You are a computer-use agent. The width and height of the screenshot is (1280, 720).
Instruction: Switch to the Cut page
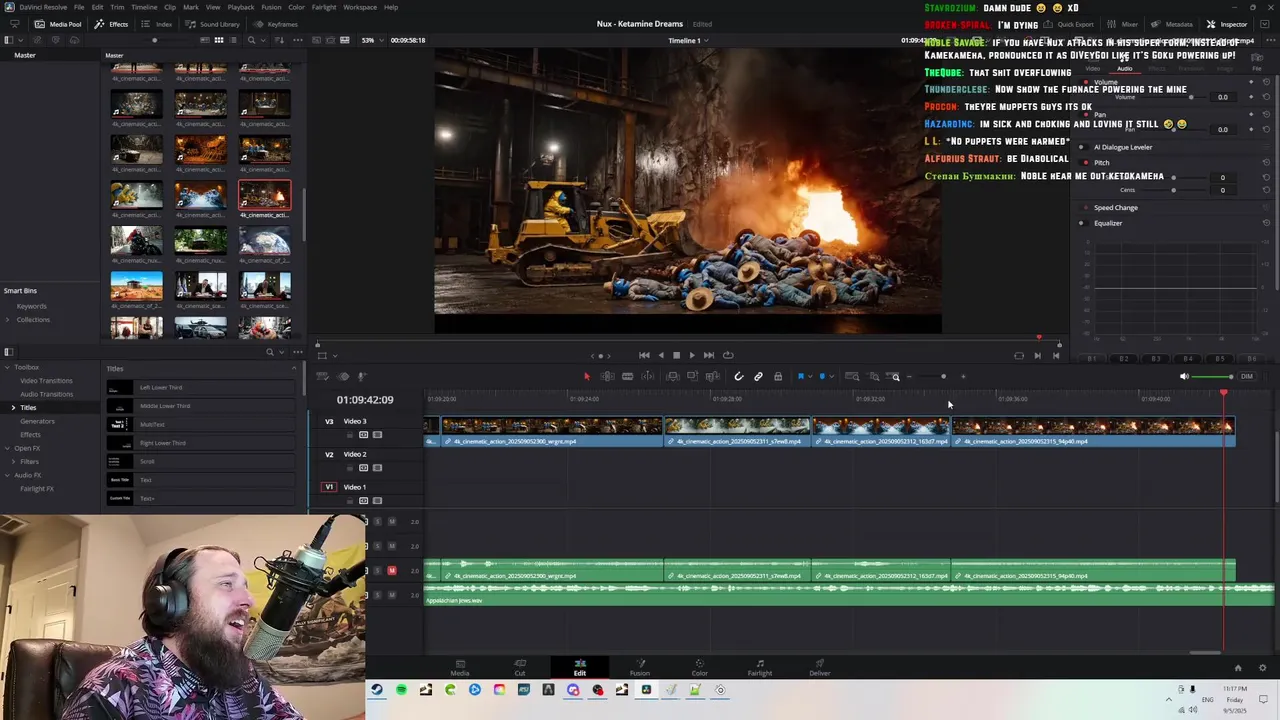(520, 667)
